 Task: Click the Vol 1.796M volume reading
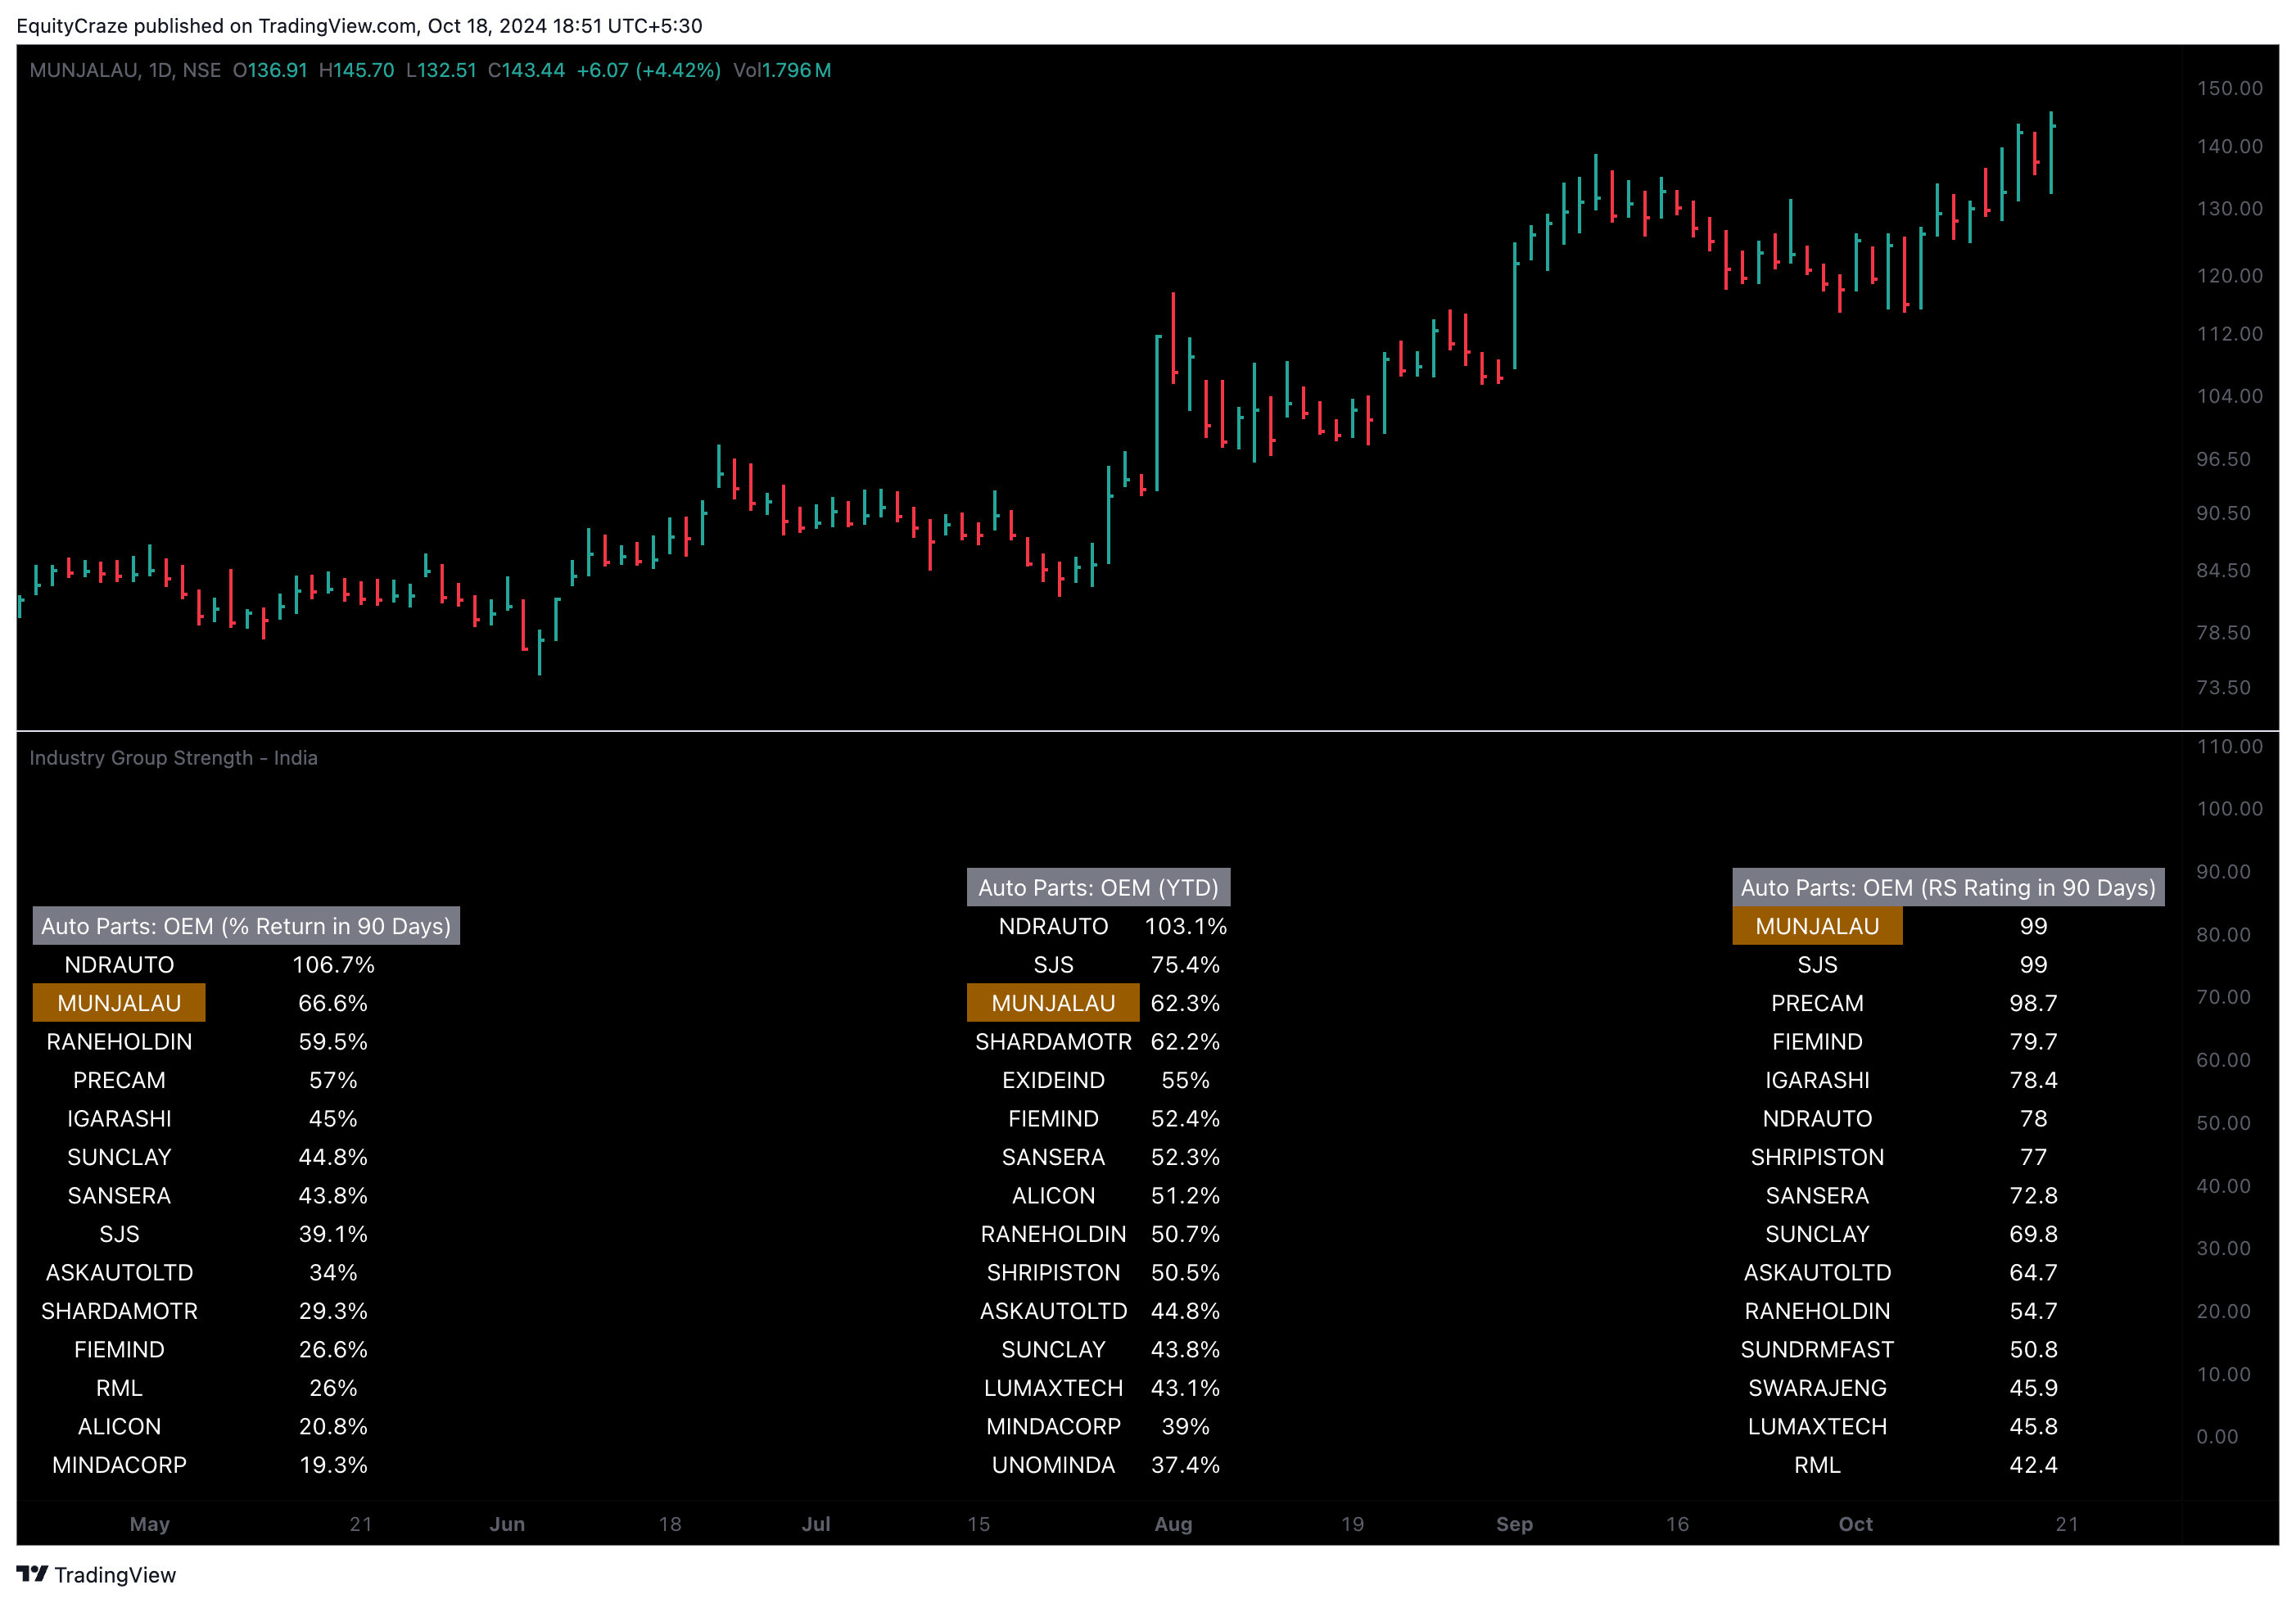782,70
